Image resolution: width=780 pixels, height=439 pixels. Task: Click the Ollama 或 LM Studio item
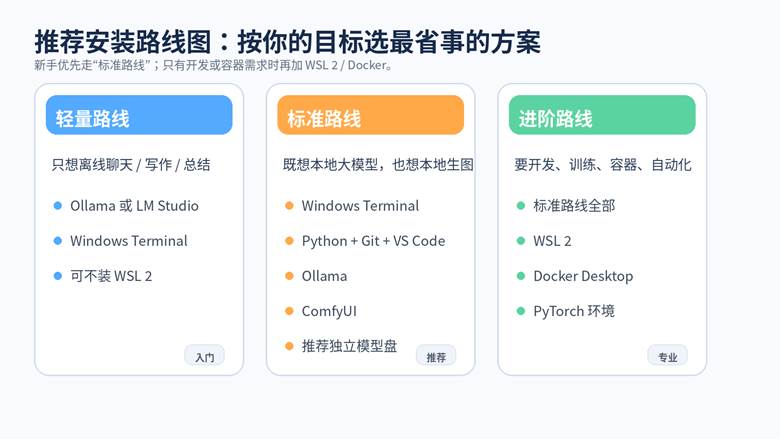(x=134, y=206)
